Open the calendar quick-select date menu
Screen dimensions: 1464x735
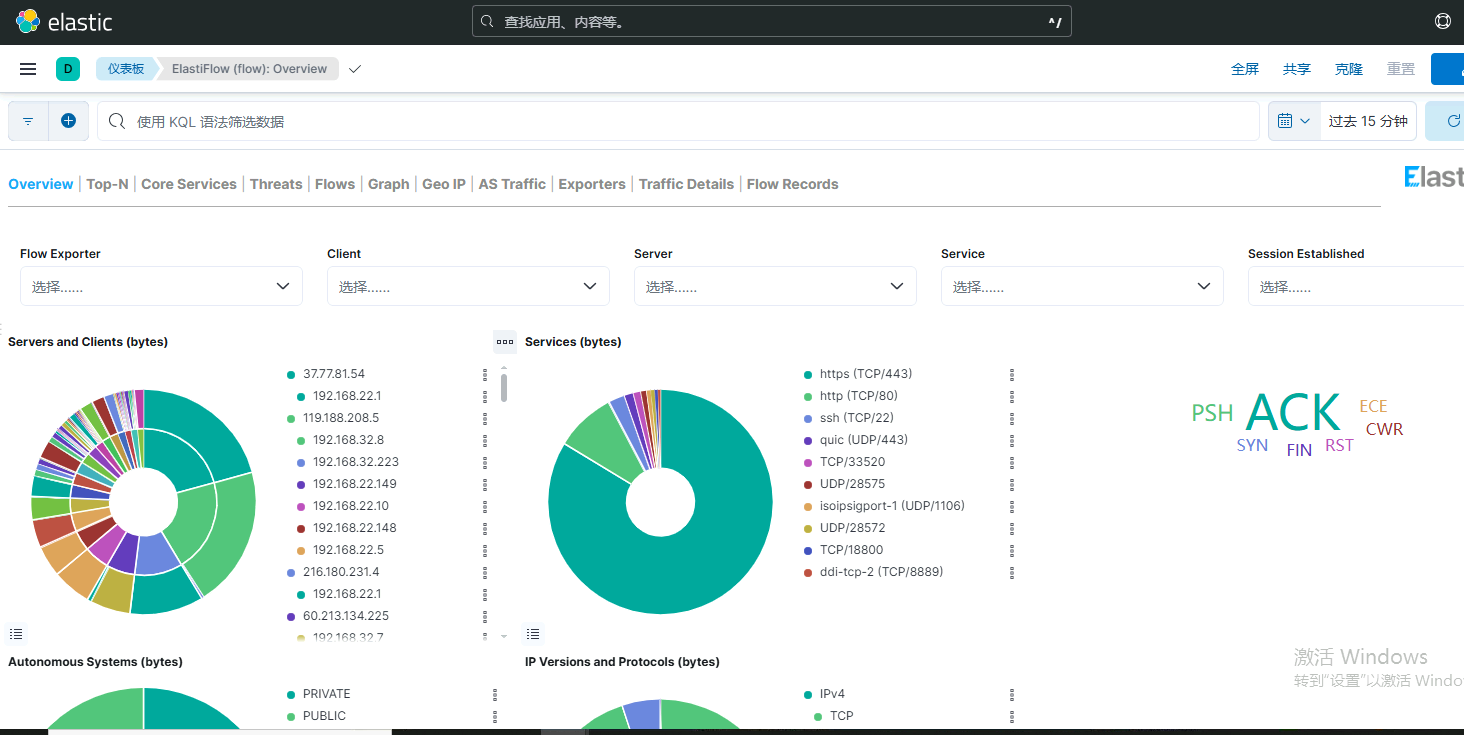(1294, 121)
